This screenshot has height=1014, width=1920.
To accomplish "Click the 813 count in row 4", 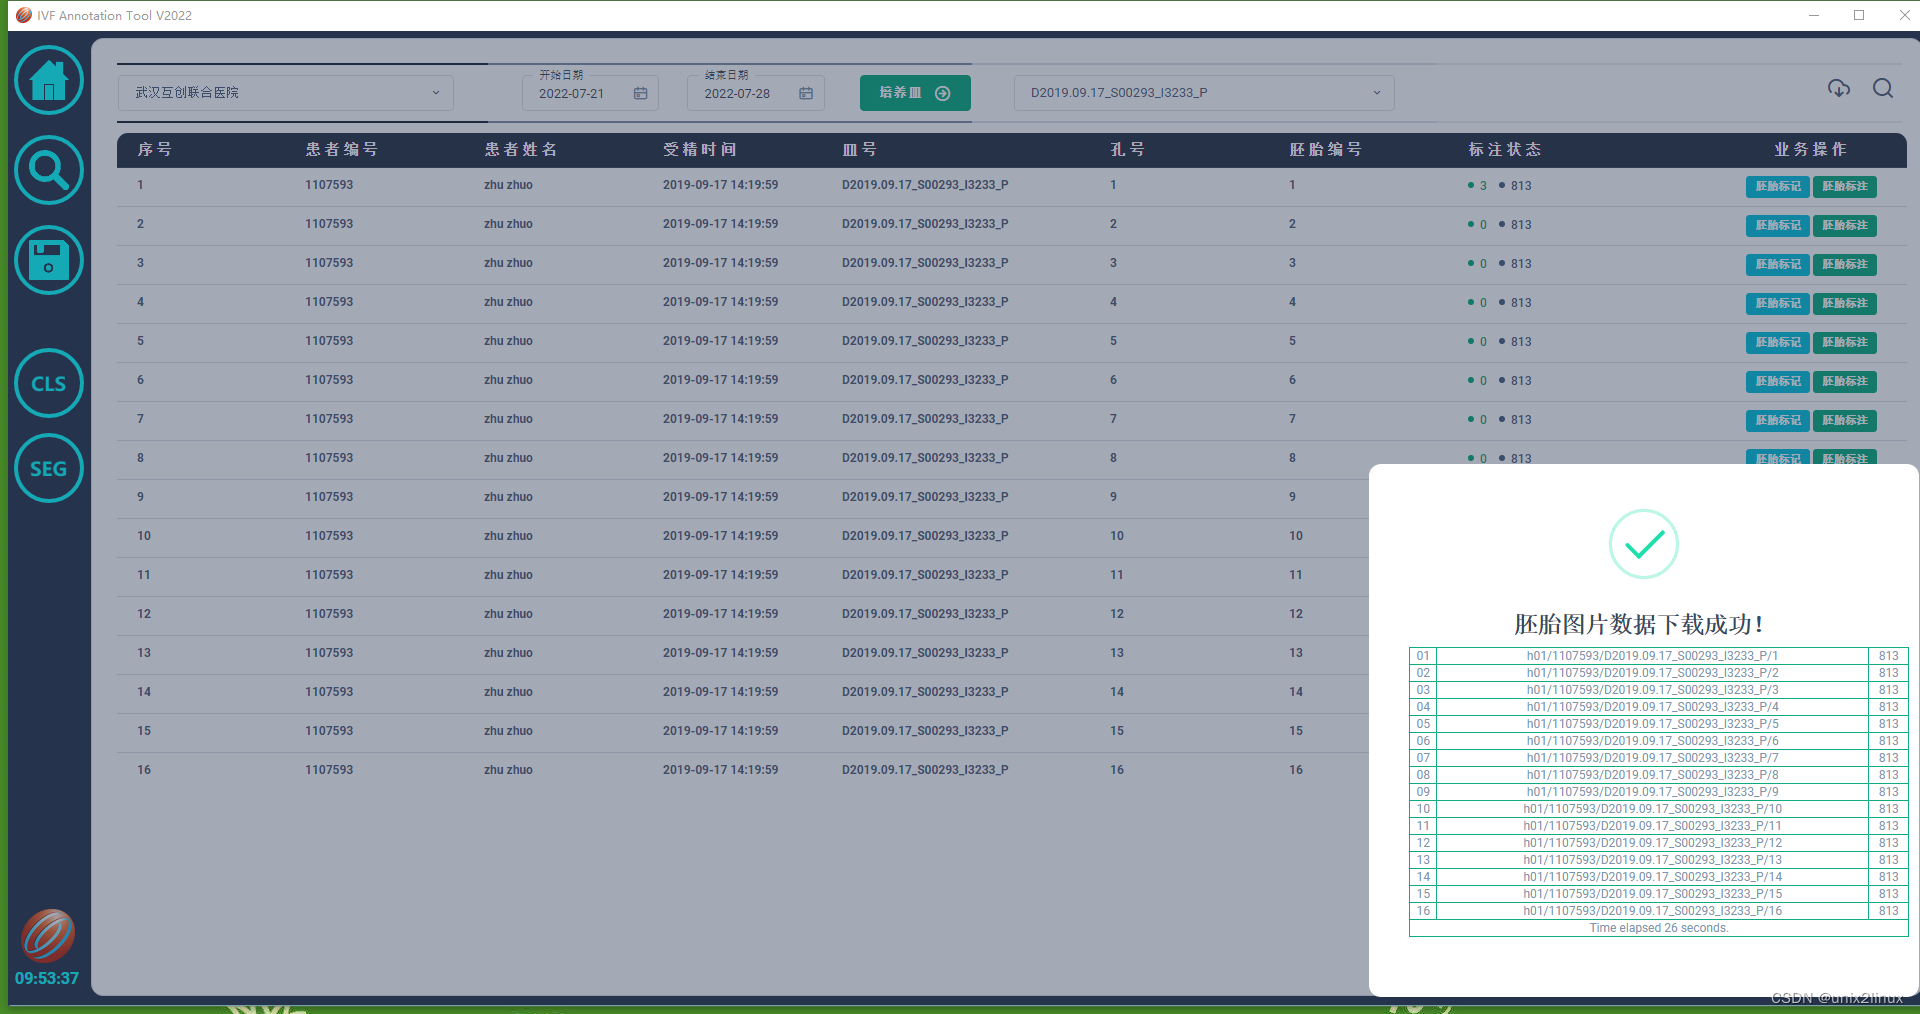I will (x=1521, y=303).
